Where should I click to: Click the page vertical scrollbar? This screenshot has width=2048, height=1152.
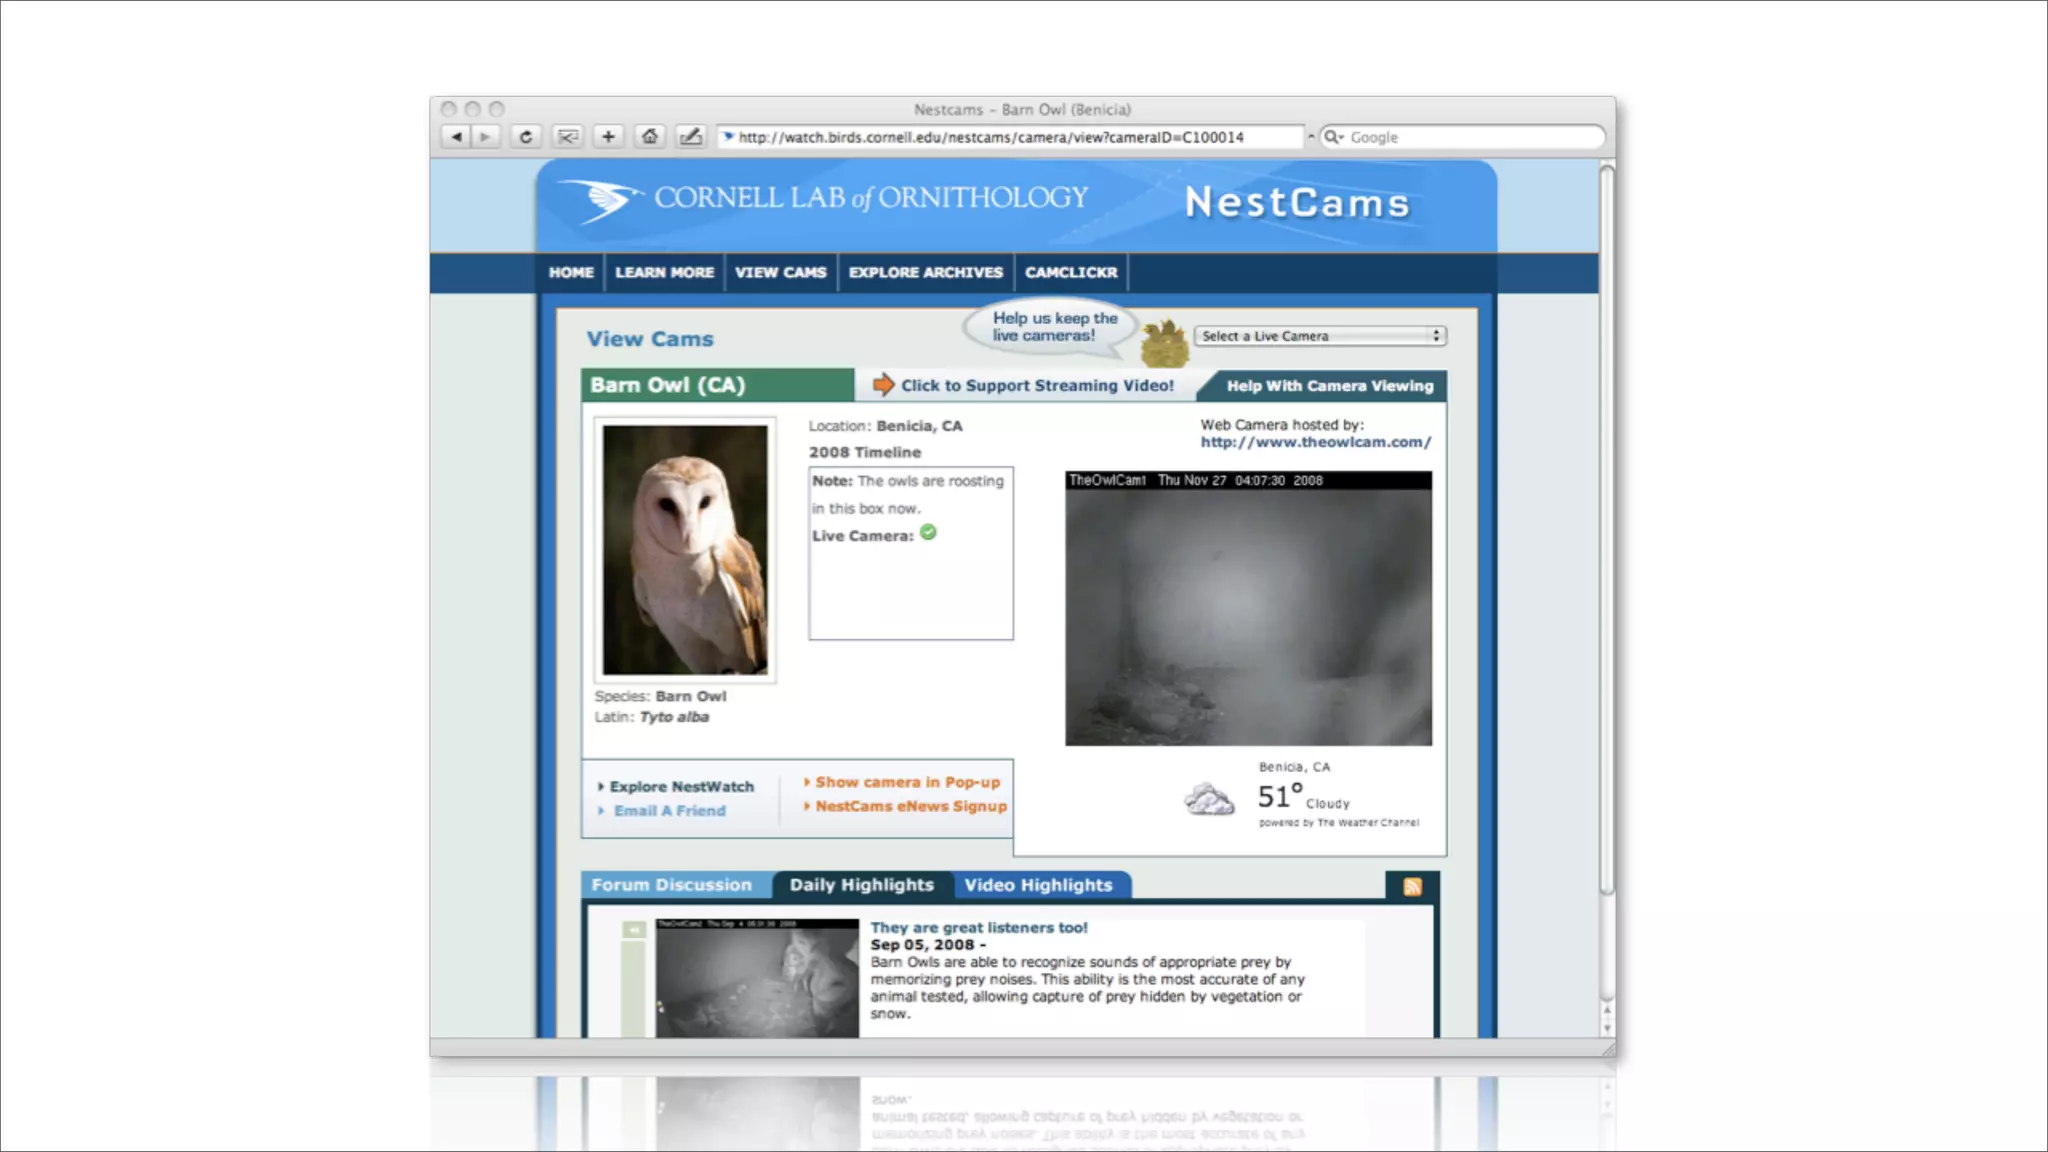click(x=1606, y=530)
